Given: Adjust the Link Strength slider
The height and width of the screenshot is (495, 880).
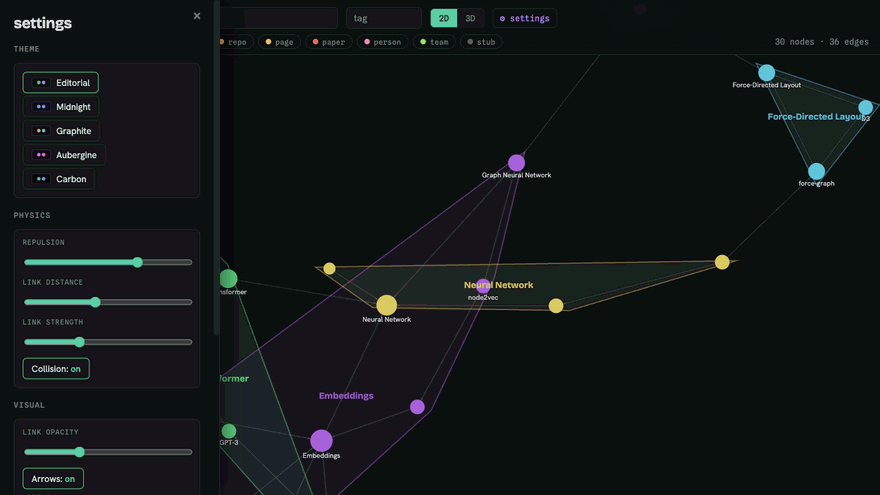Looking at the screenshot, I should pyautogui.click(x=108, y=342).
